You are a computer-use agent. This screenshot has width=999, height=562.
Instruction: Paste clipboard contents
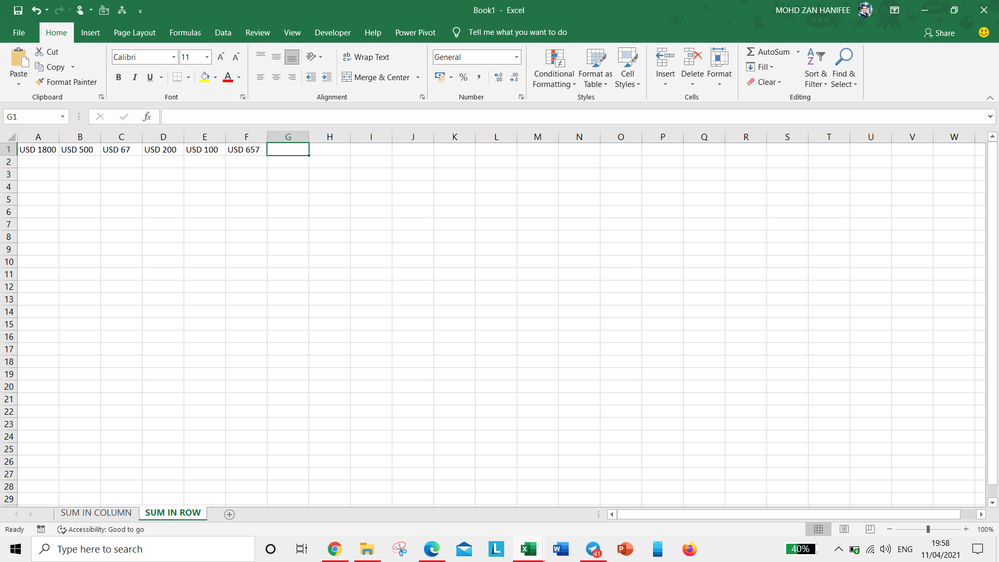pos(18,66)
